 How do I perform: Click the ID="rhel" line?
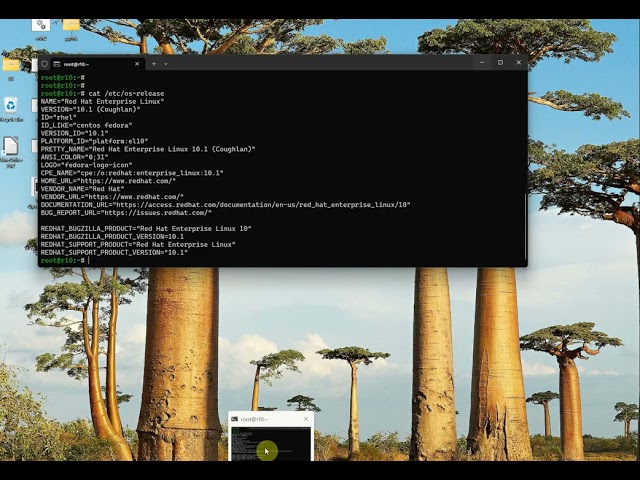(58, 117)
